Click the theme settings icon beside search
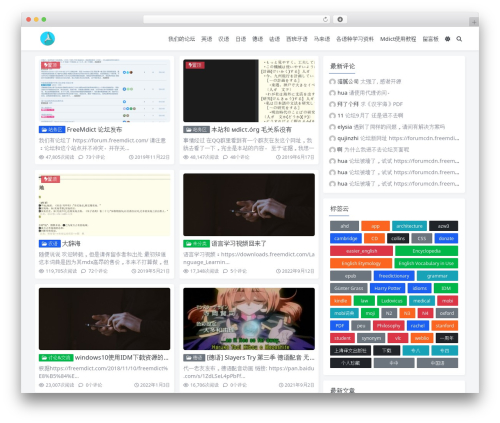The width and height of the screenshot is (500, 423). click(x=447, y=39)
